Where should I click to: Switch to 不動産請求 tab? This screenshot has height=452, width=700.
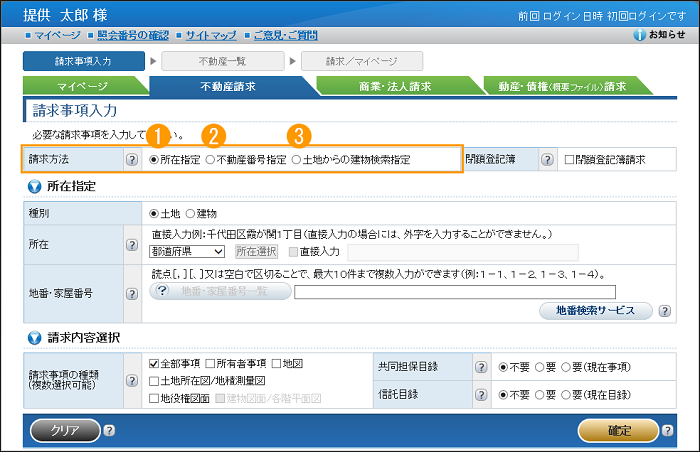point(229,86)
